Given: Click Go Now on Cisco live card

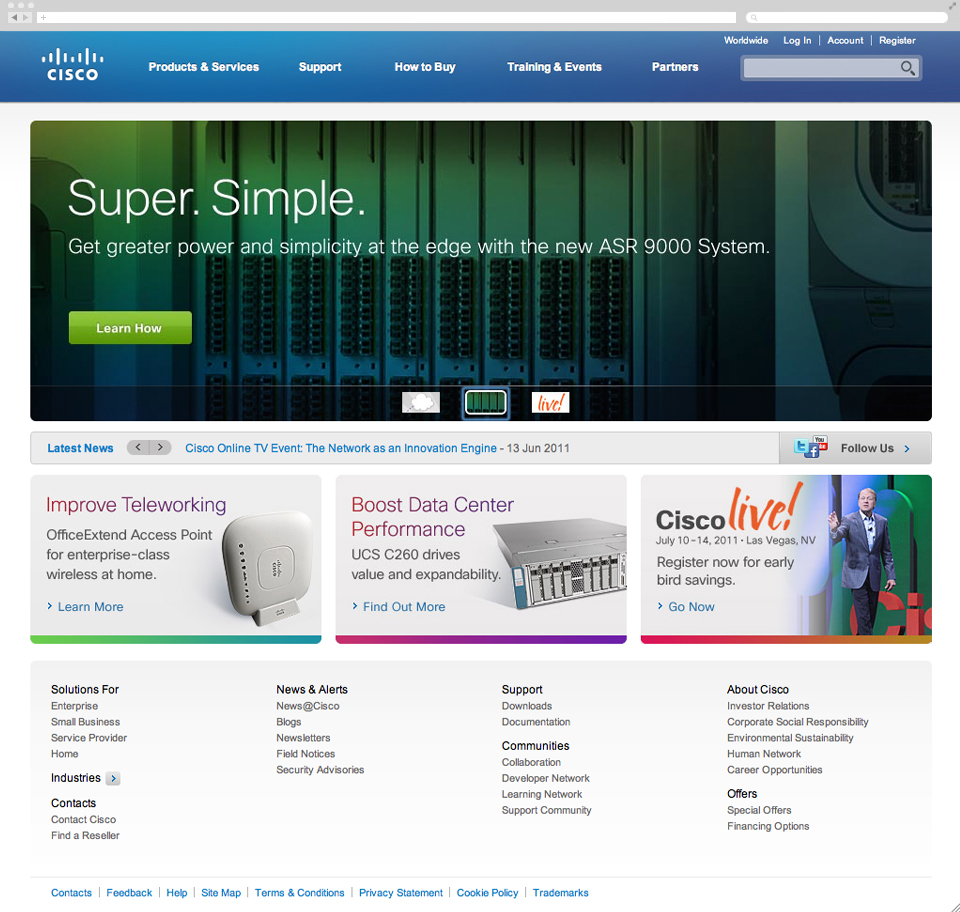Looking at the screenshot, I should pyautogui.click(x=691, y=607).
